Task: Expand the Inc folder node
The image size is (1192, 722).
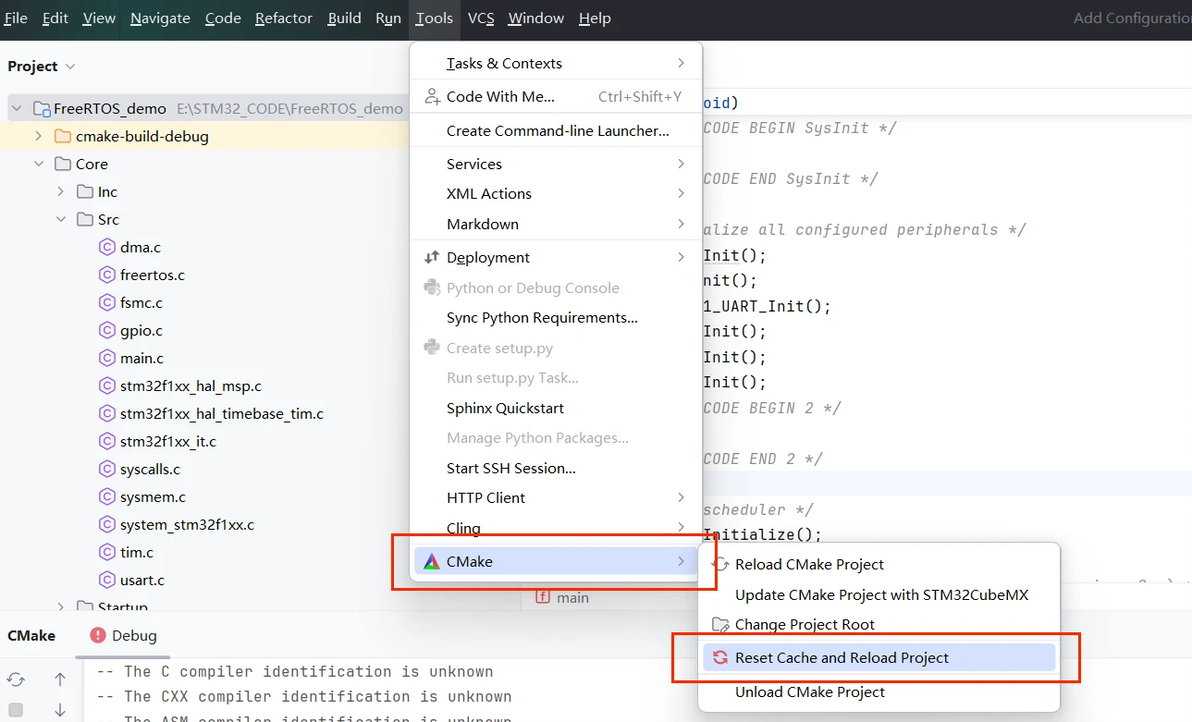Action: click(61, 192)
